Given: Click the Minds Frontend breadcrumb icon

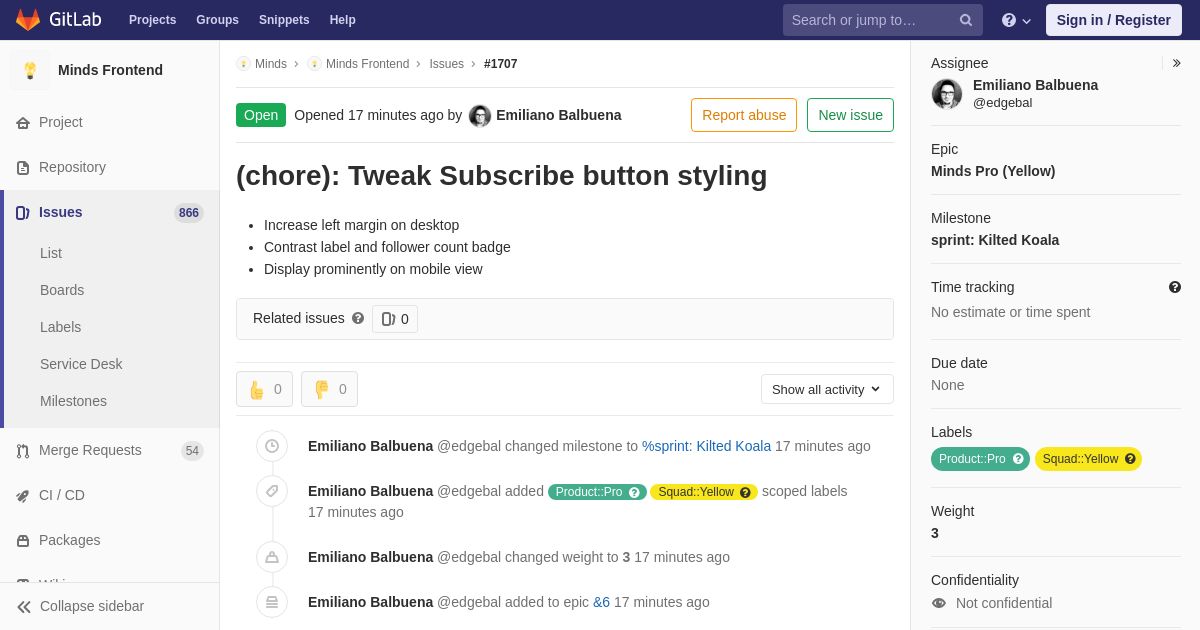Looking at the screenshot, I should coord(314,64).
